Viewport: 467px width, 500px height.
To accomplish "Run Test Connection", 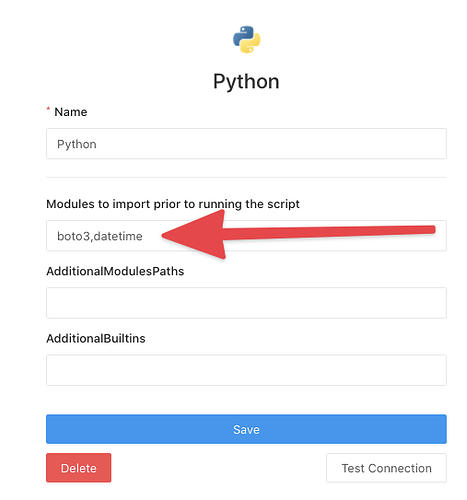I will 386,468.
